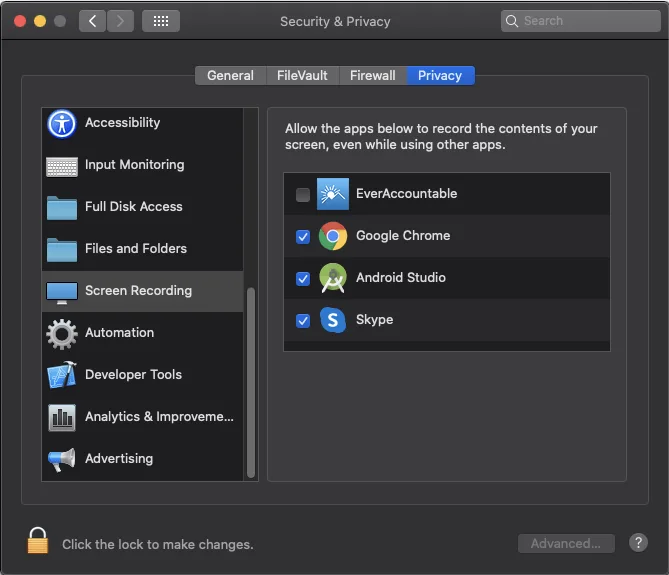Image resolution: width=669 pixels, height=575 pixels.
Task: Toggle the Skype screen recording checkbox
Action: click(x=303, y=321)
